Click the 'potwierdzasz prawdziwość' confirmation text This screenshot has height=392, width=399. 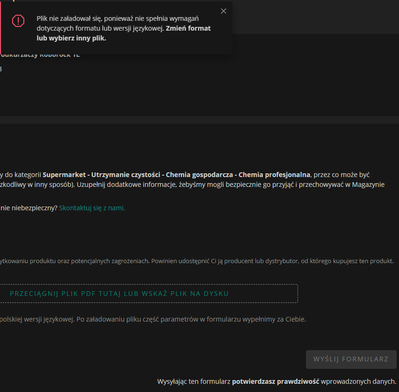click(275, 381)
